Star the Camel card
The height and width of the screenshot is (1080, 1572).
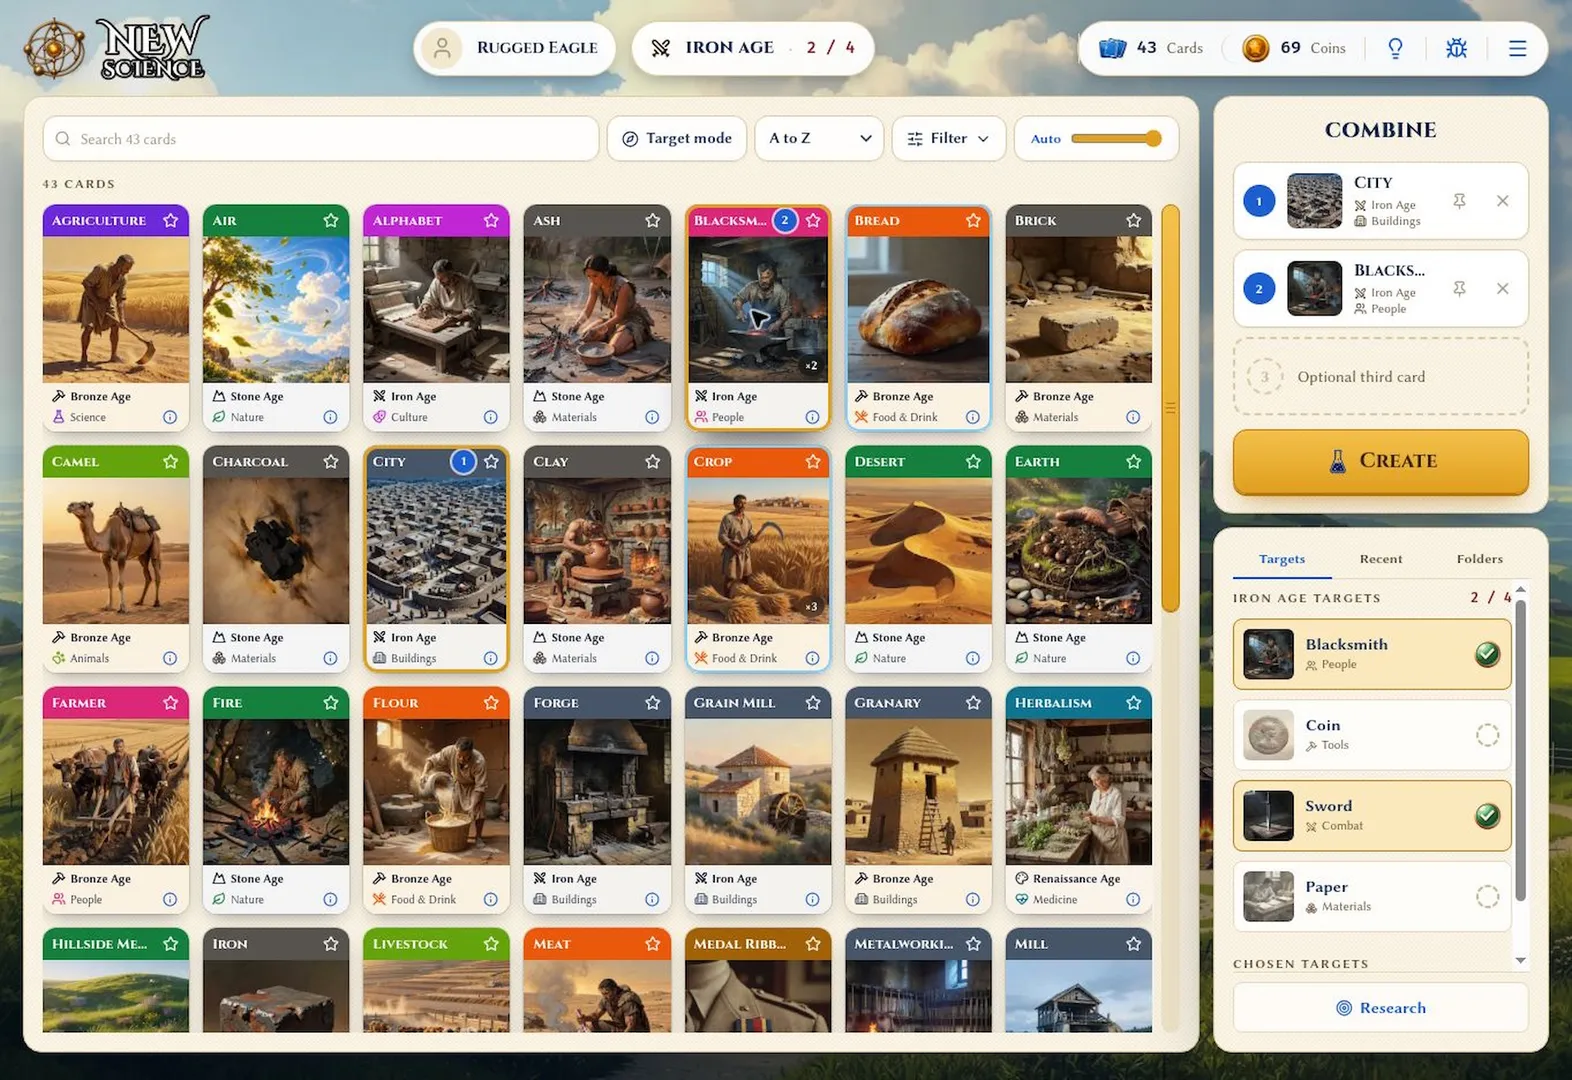pyautogui.click(x=170, y=461)
